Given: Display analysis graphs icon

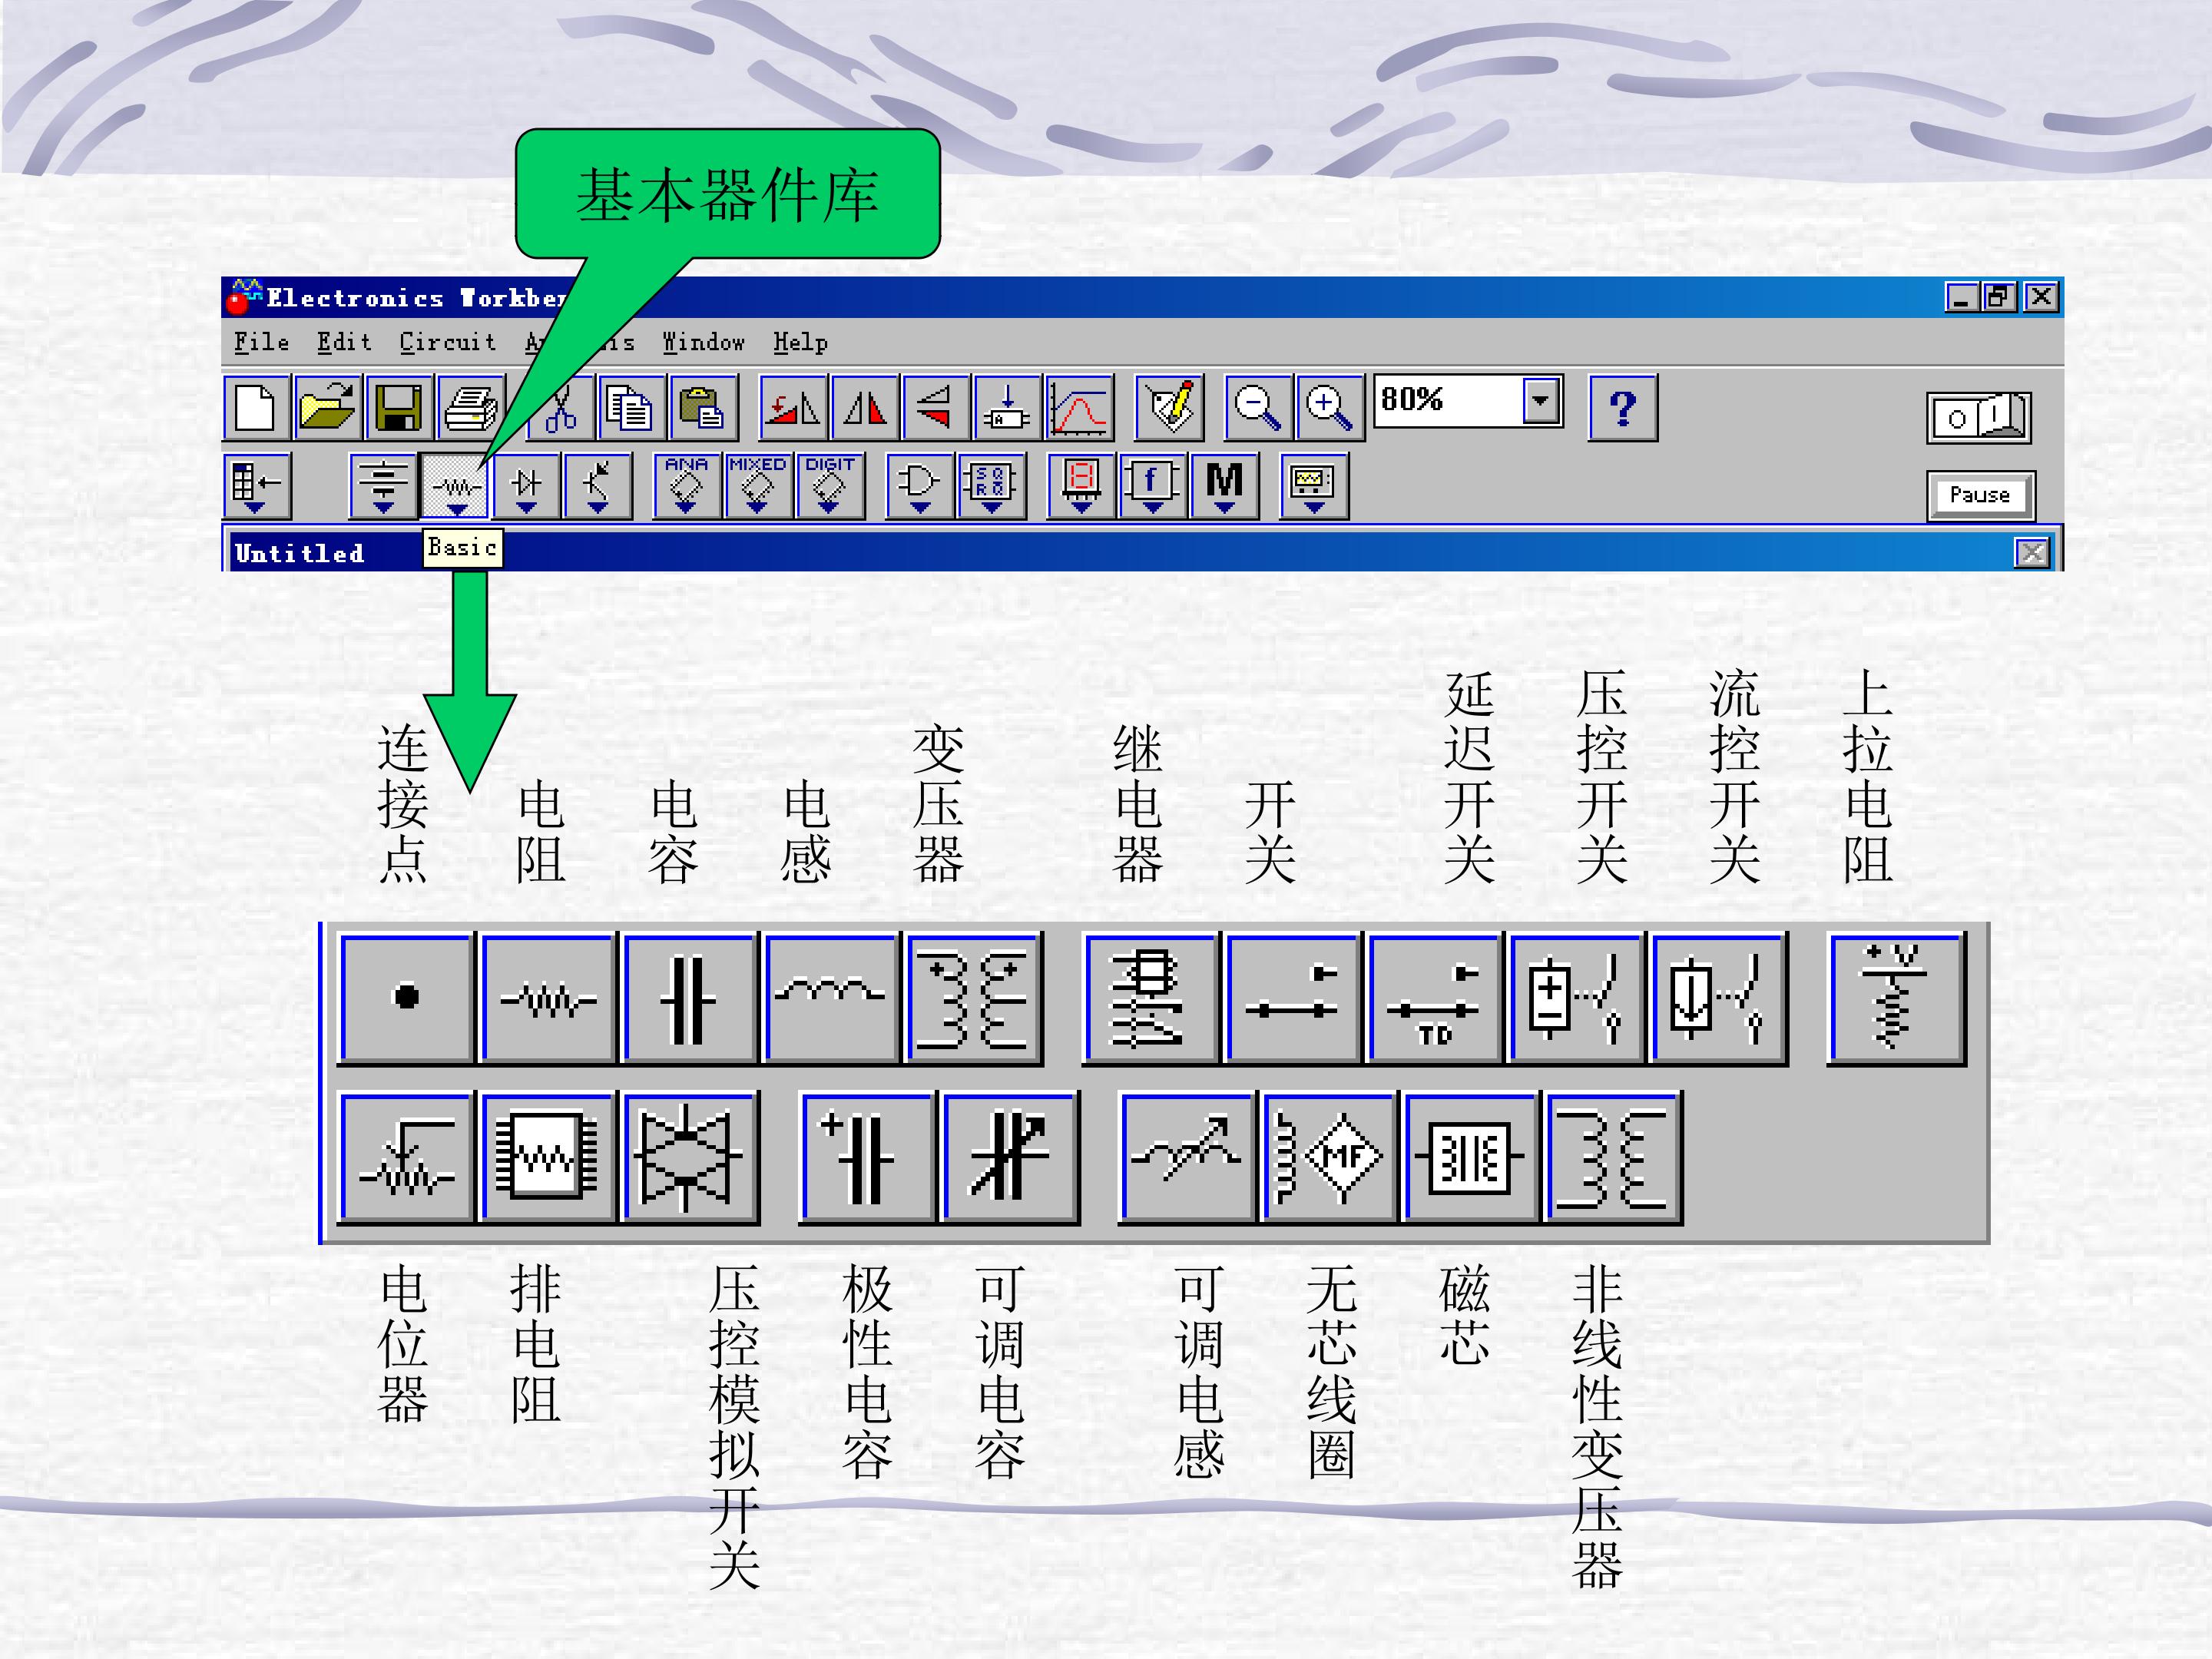Looking at the screenshot, I should pyautogui.click(x=1080, y=408).
